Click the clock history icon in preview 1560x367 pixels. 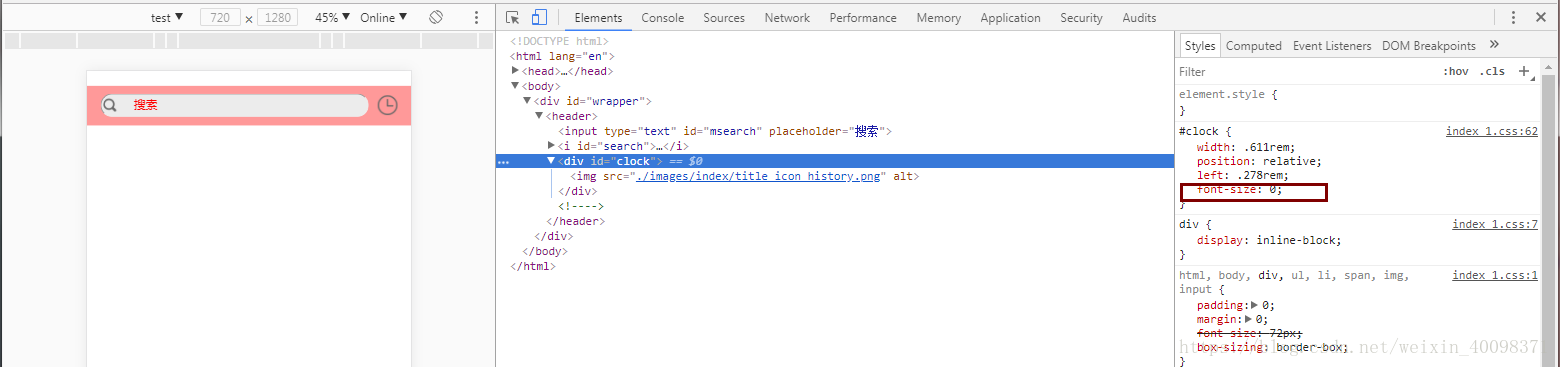[x=387, y=105]
